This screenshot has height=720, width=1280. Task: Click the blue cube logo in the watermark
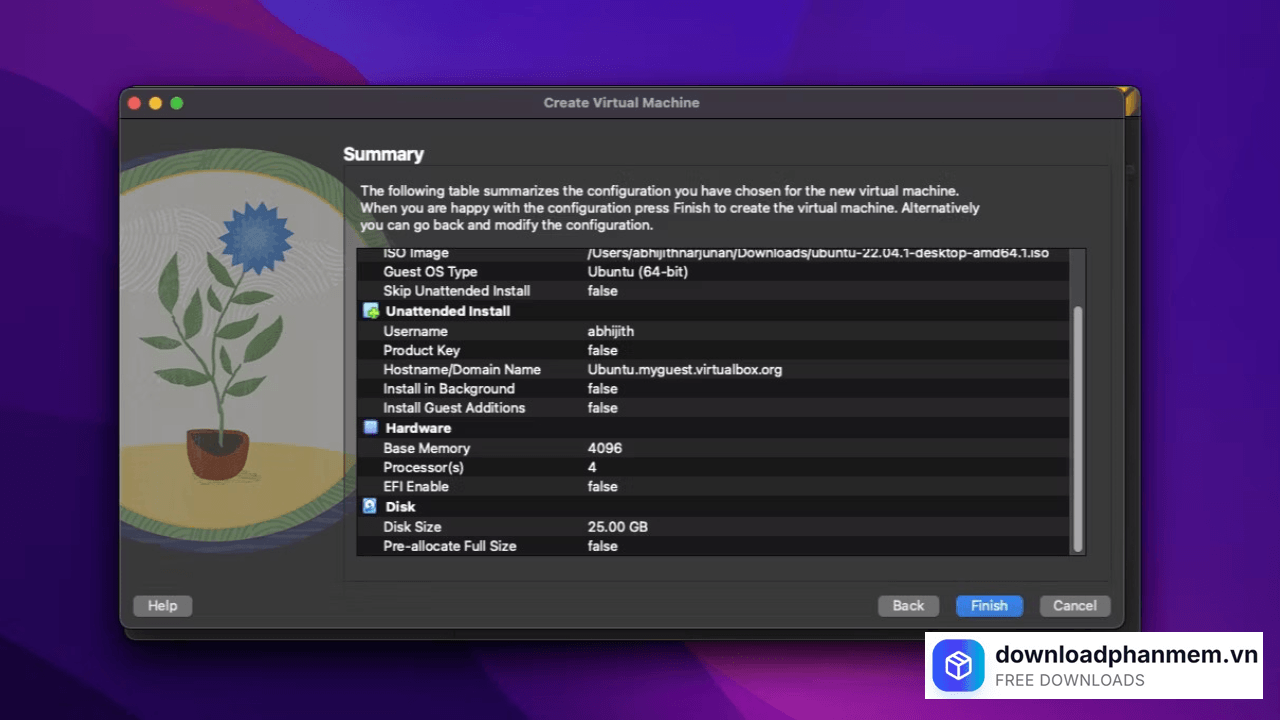(958, 665)
